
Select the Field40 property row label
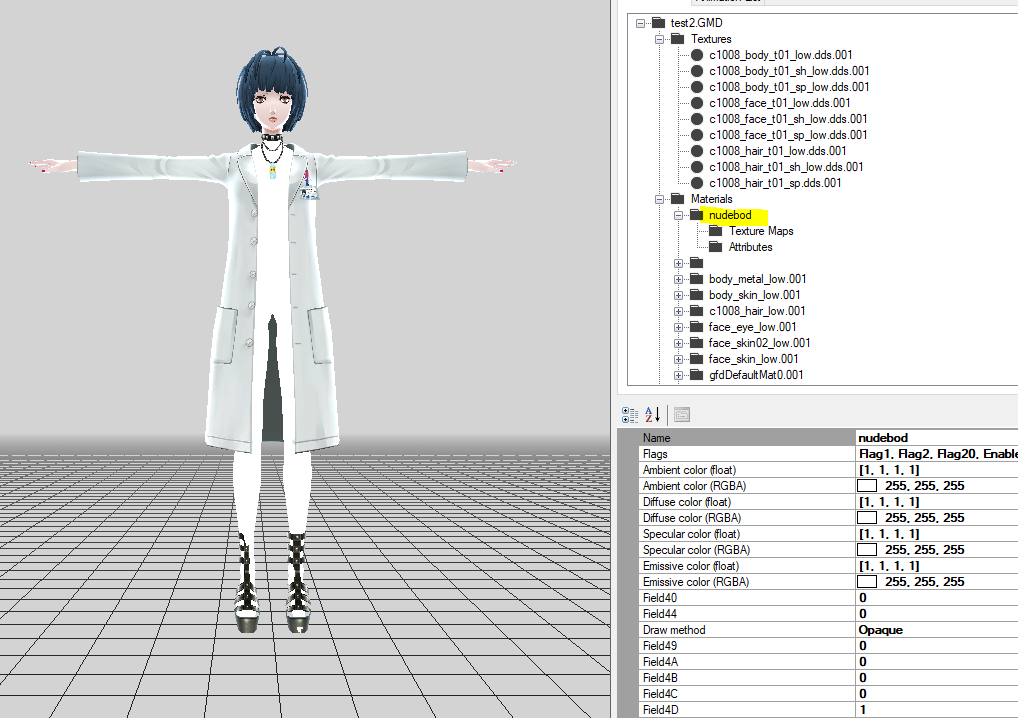point(660,598)
